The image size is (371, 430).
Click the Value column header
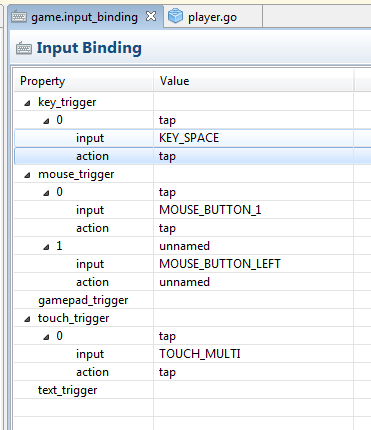click(x=253, y=81)
